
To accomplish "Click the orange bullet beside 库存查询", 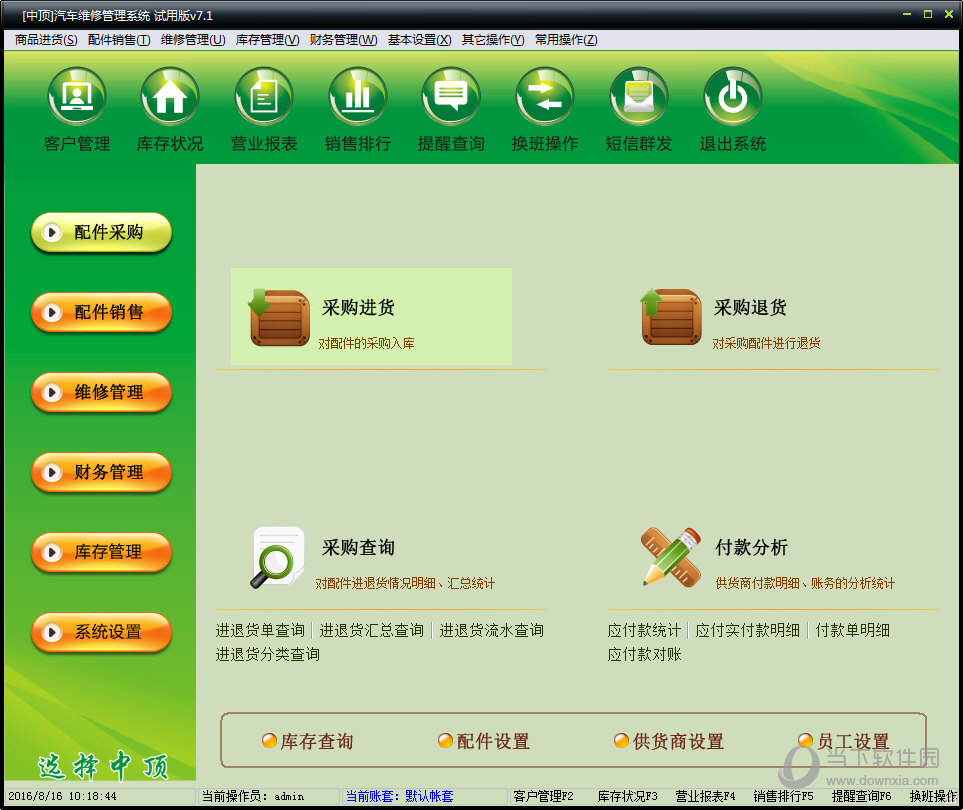I will (x=269, y=741).
